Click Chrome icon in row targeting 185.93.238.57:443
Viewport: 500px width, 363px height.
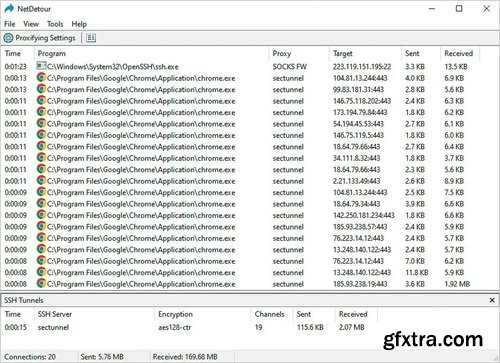(x=41, y=226)
